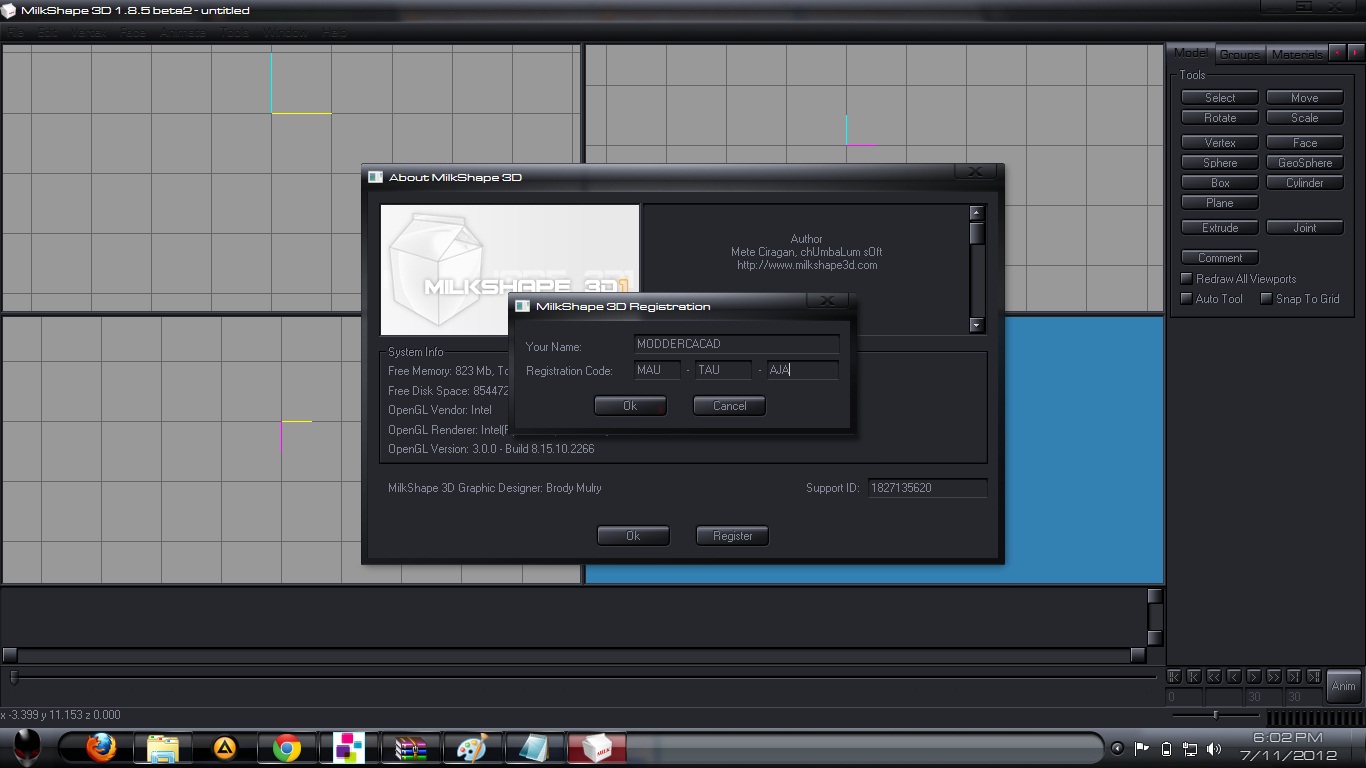Click the orange triangle taskbar app icon
1366x768 pixels.
click(x=225, y=748)
